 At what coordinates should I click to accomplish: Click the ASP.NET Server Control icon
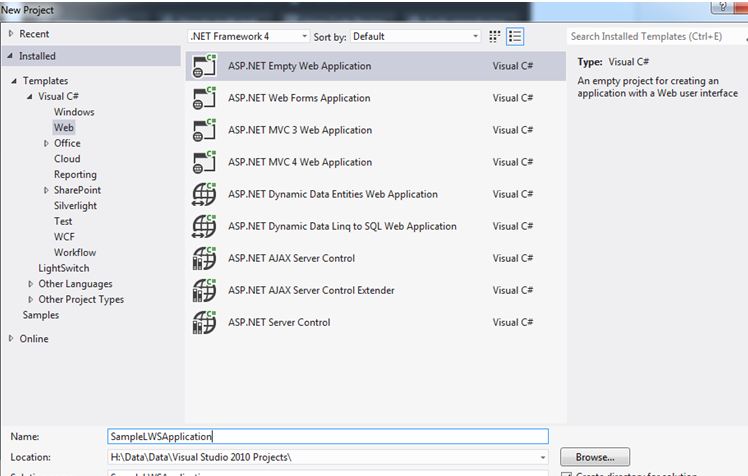(x=204, y=322)
